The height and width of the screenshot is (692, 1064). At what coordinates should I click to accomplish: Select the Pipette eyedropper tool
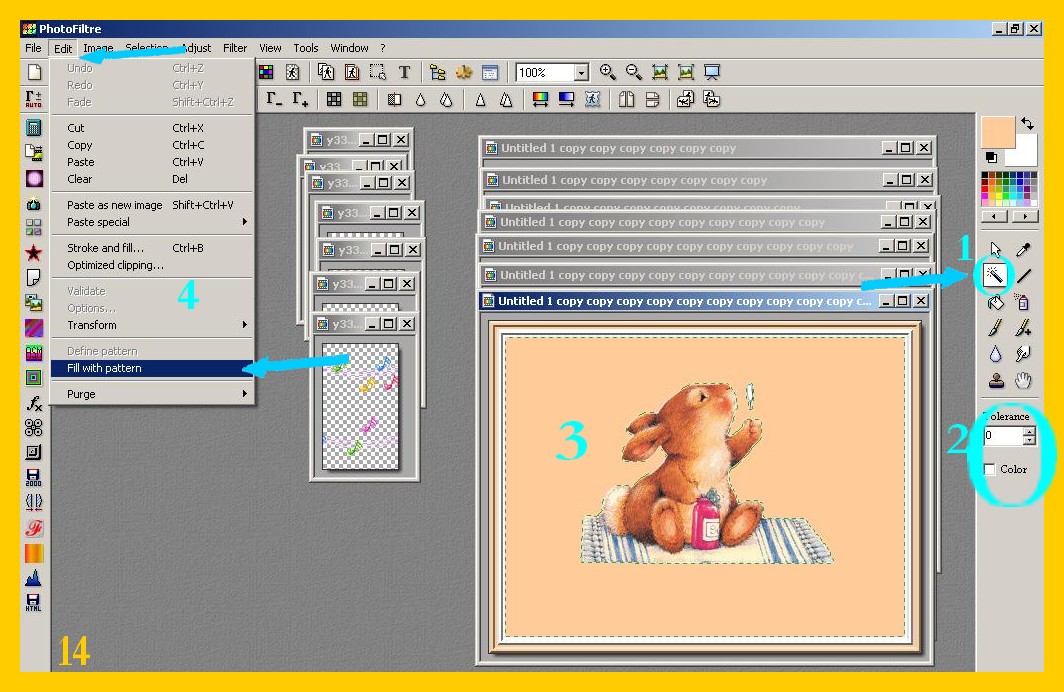pos(1023,249)
